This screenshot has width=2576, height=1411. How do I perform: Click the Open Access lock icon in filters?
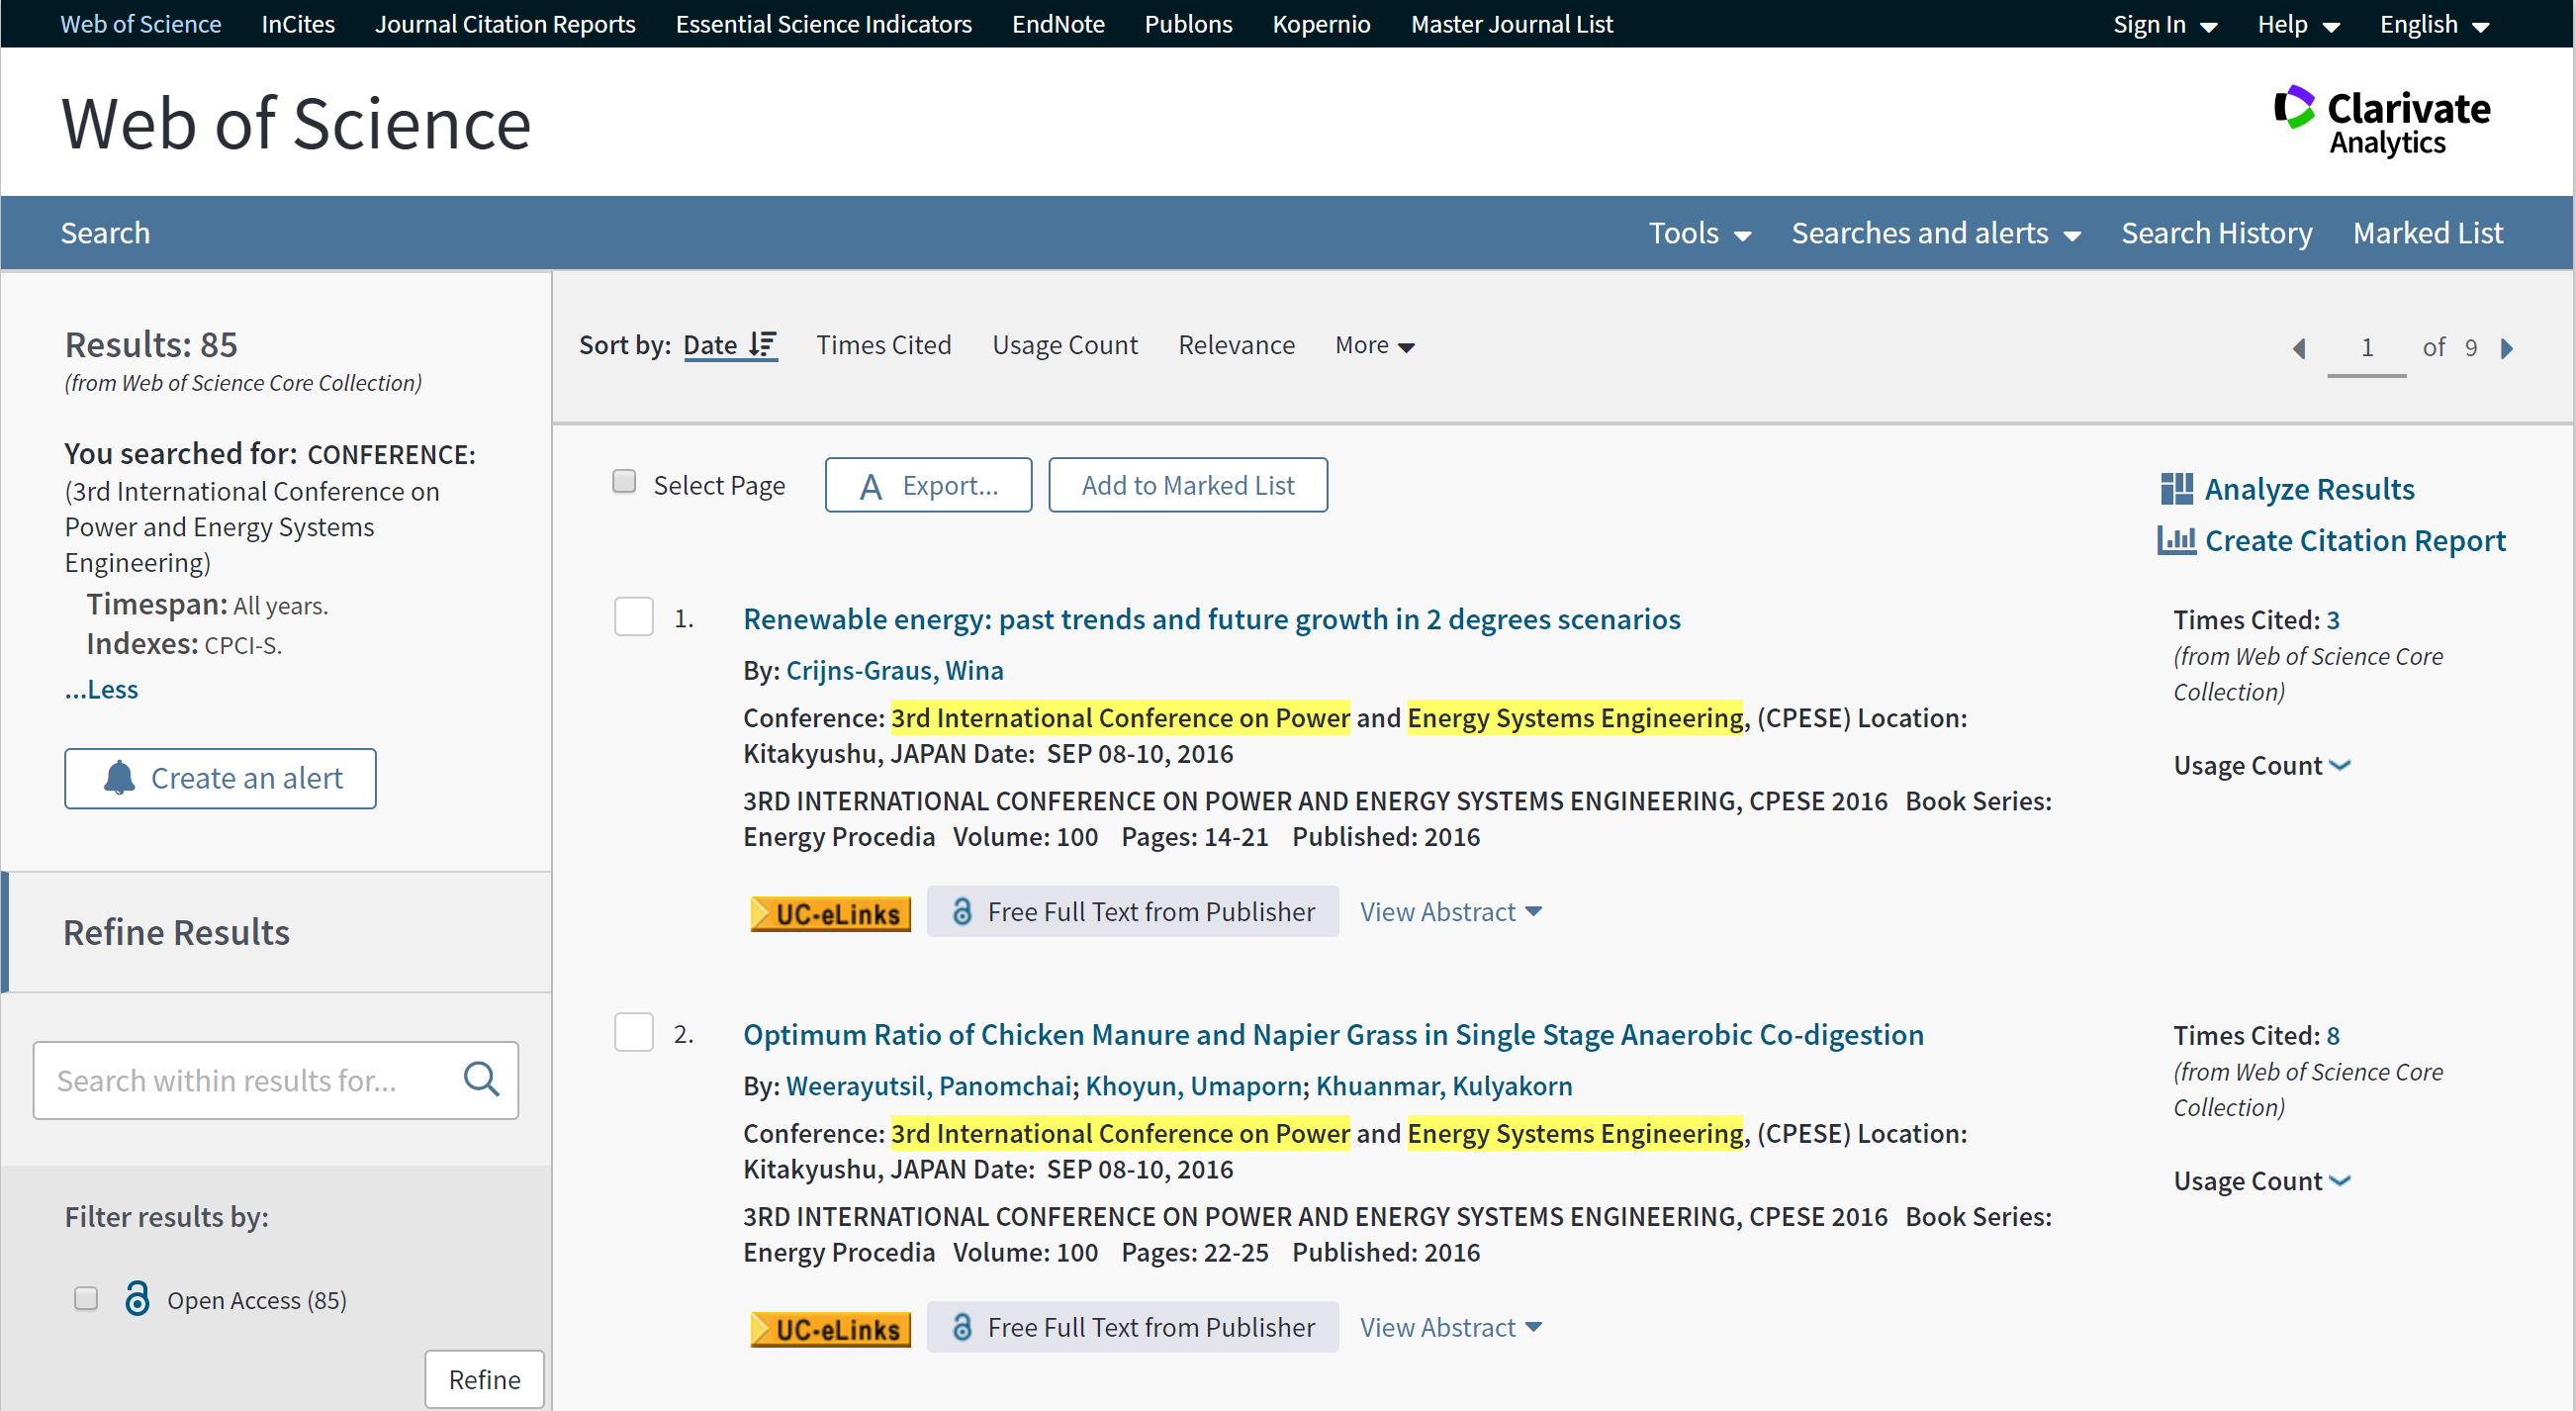tap(137, 1298)
